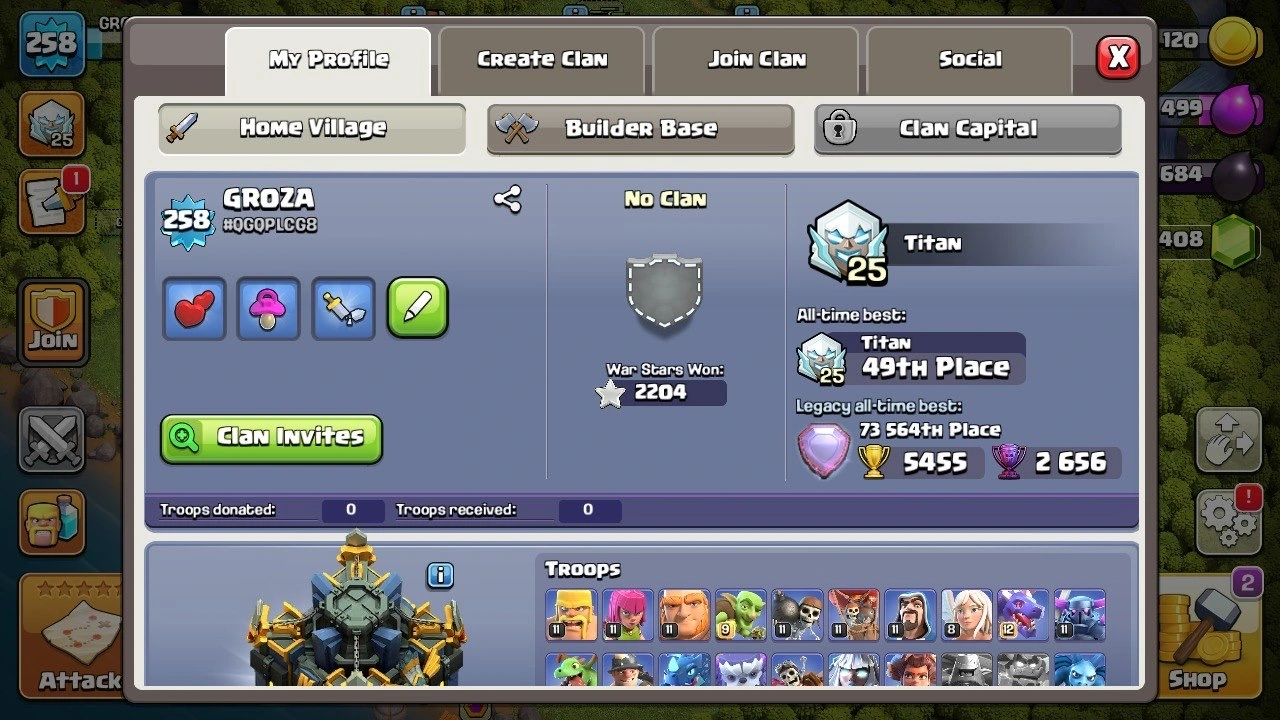Tap the share icon next to GROZA

pos(508,199)
